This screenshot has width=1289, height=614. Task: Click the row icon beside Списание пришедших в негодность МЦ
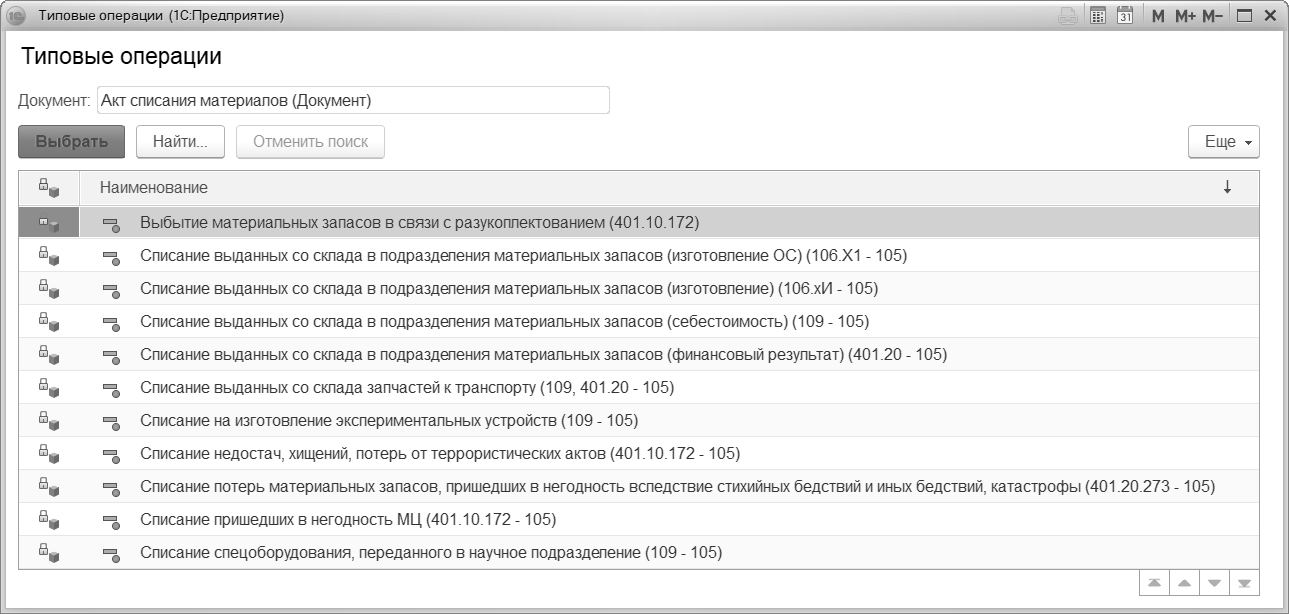point(110,520)
